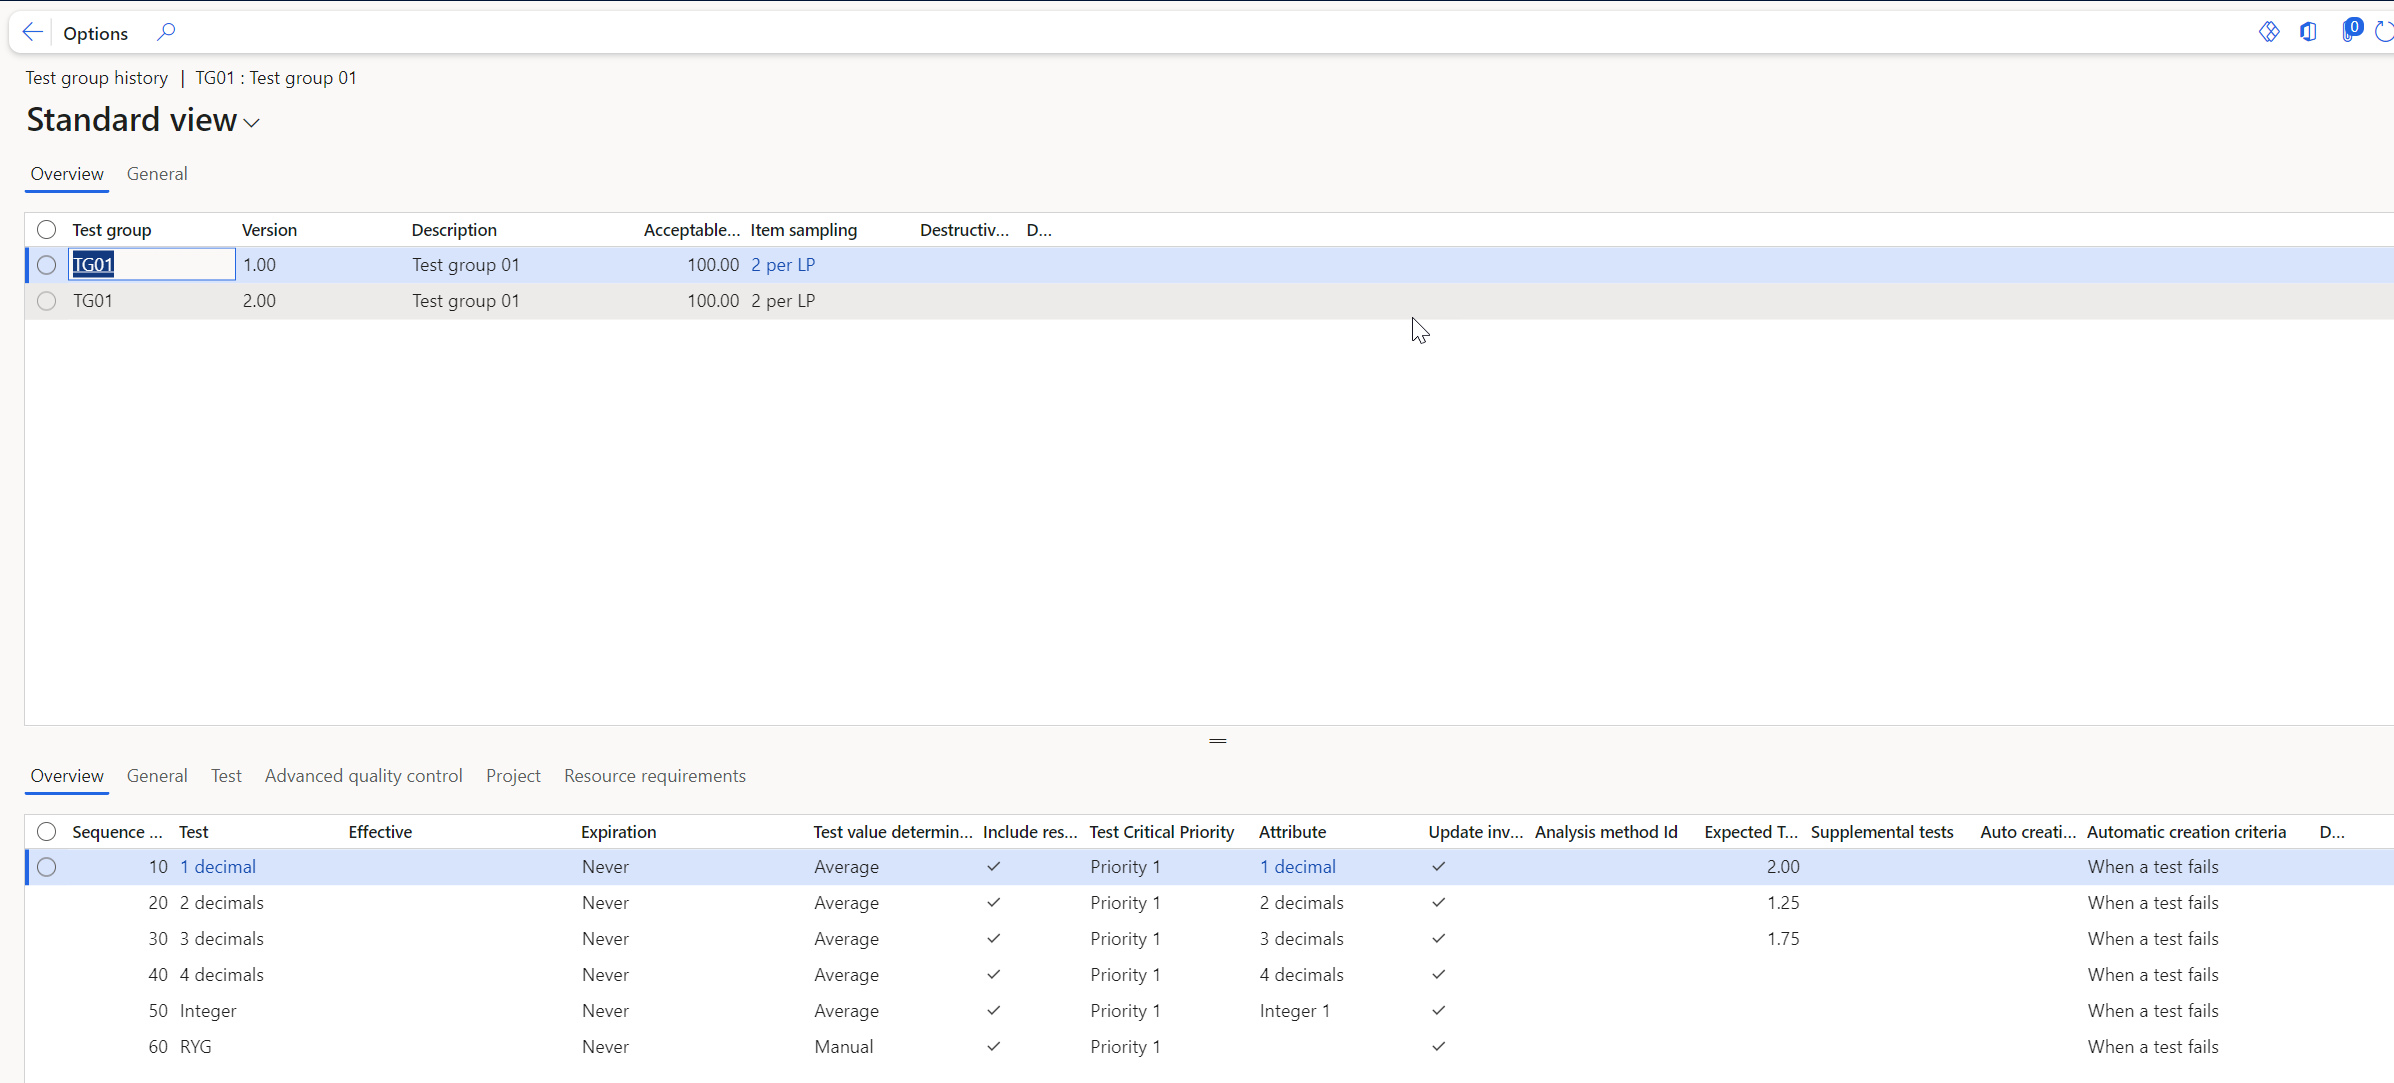
Task: Sort by the Version column header
Action: click(x=269, y=230)
